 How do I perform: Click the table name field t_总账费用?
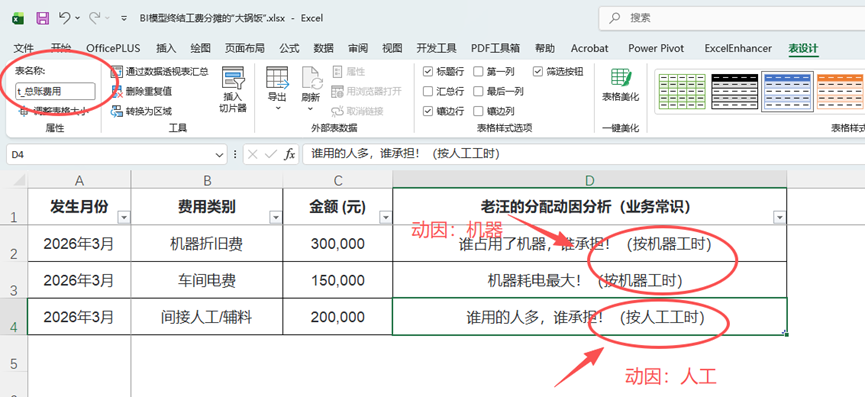point(55,92)
